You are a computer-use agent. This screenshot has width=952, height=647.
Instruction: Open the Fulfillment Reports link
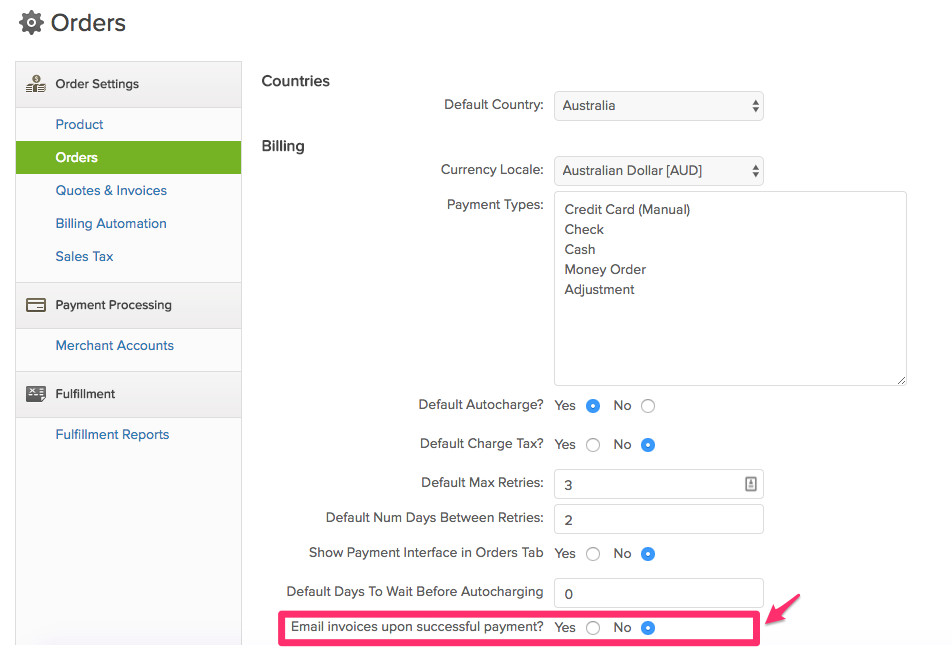click(112, 435)
